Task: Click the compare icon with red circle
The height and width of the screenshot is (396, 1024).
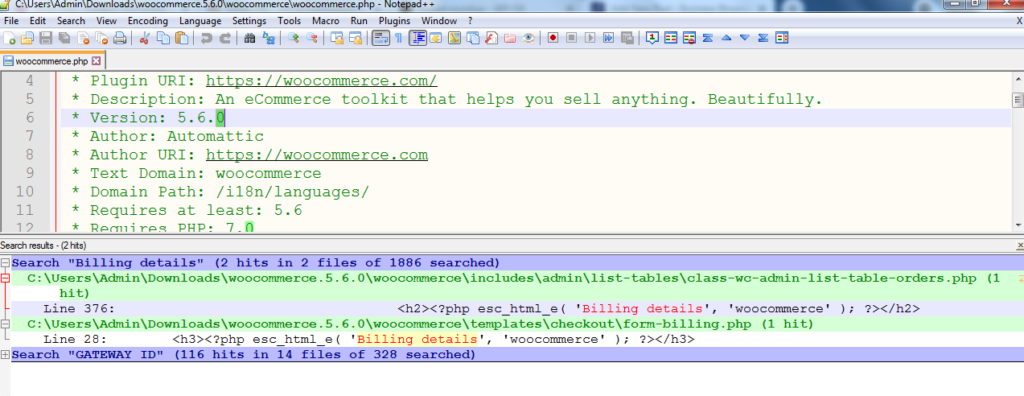Action: pos(689,38)
